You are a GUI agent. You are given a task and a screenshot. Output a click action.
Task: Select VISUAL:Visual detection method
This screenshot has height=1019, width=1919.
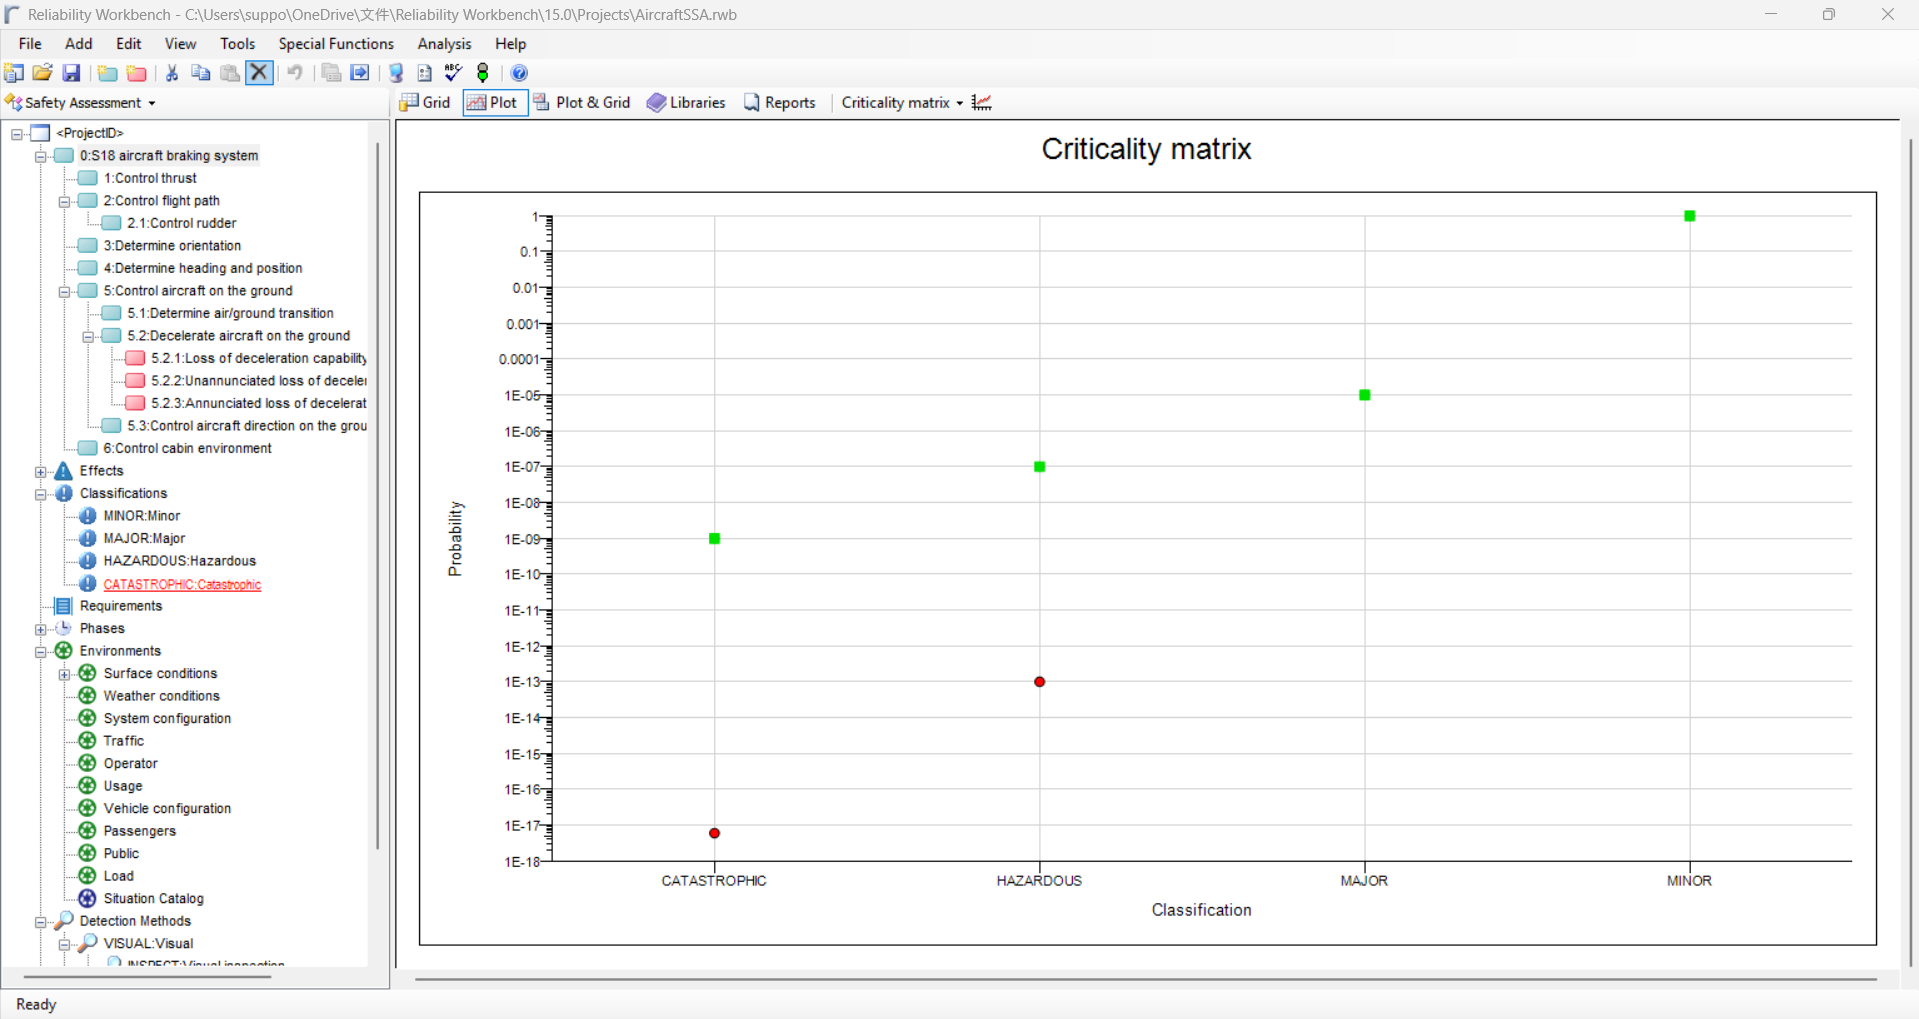148,943
